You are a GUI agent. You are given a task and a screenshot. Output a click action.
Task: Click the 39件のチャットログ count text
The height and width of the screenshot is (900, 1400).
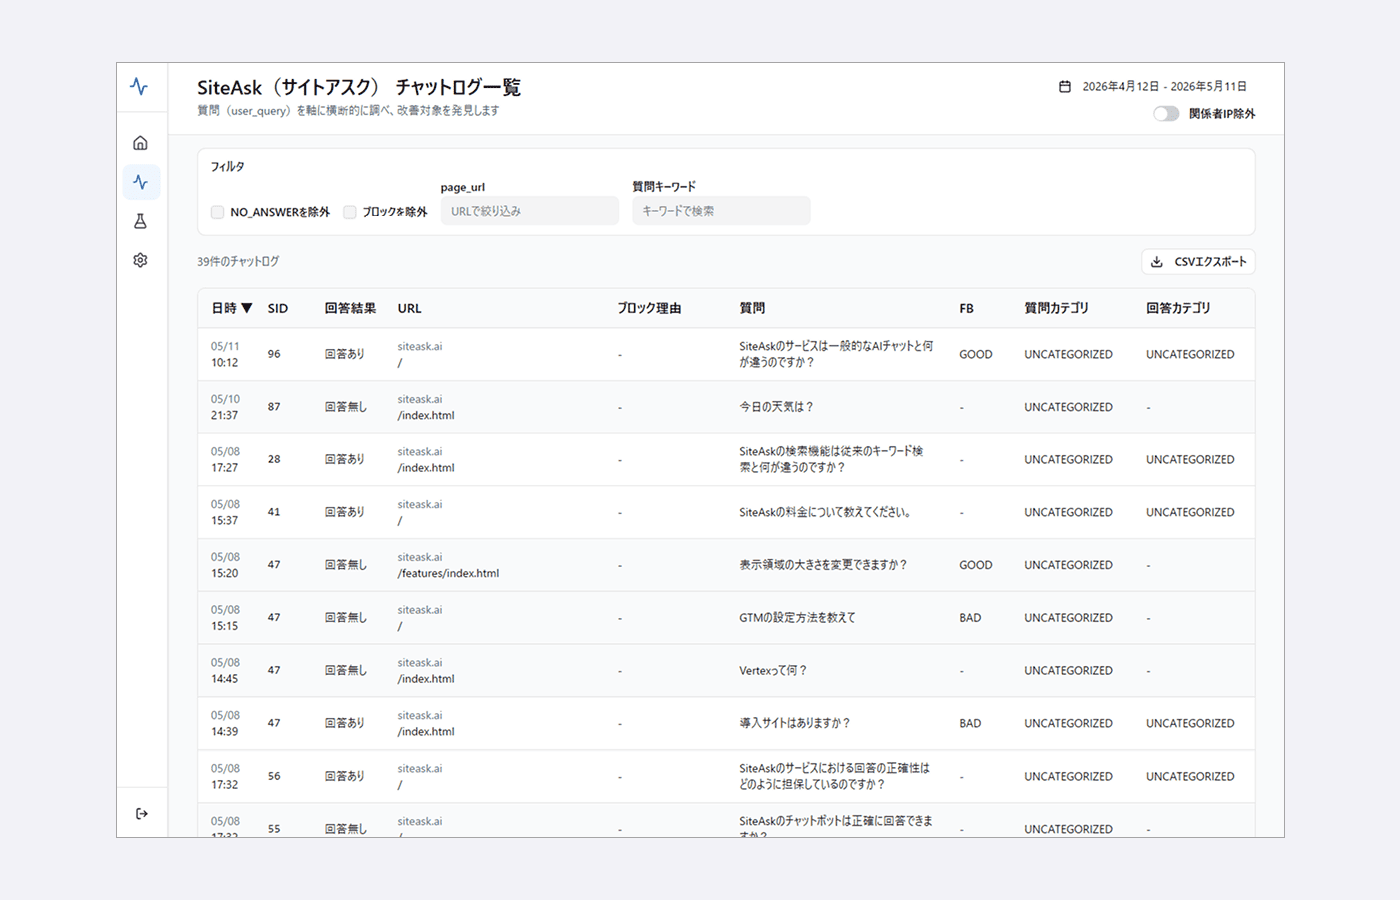tap(238, 261)
